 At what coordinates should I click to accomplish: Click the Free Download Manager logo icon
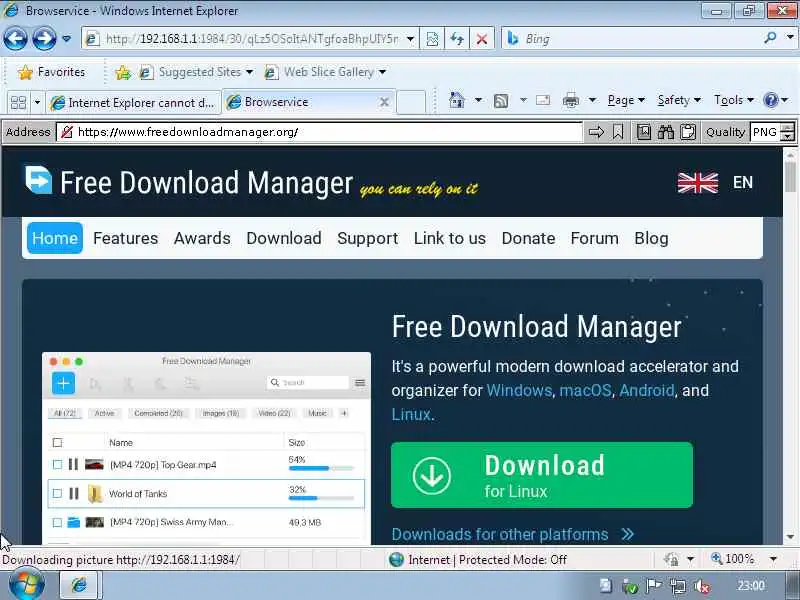click(38, 180)
